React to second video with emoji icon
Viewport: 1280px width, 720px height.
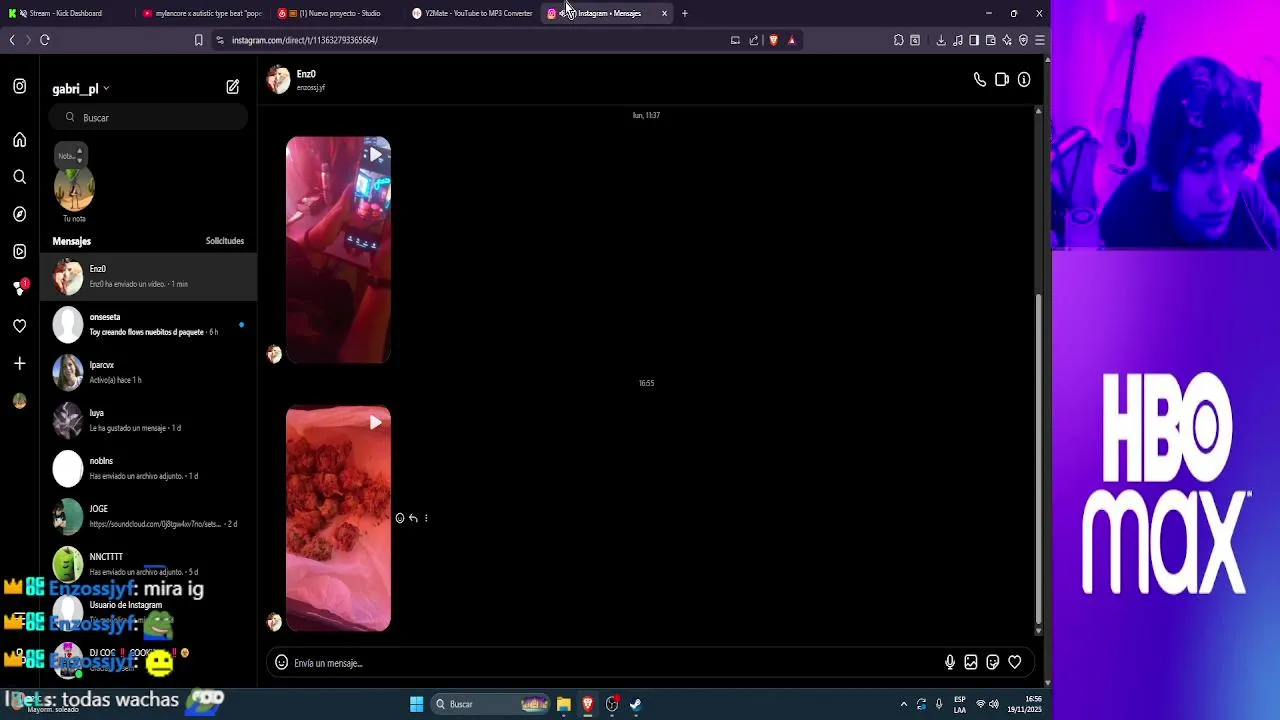399,518
